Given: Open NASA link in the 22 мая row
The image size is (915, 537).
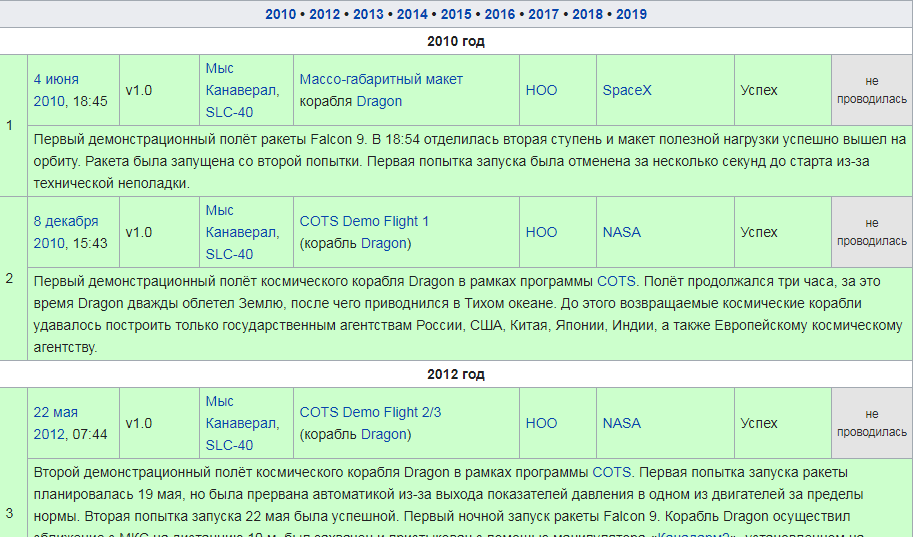Looking at the screenshot, I should 621,423.
